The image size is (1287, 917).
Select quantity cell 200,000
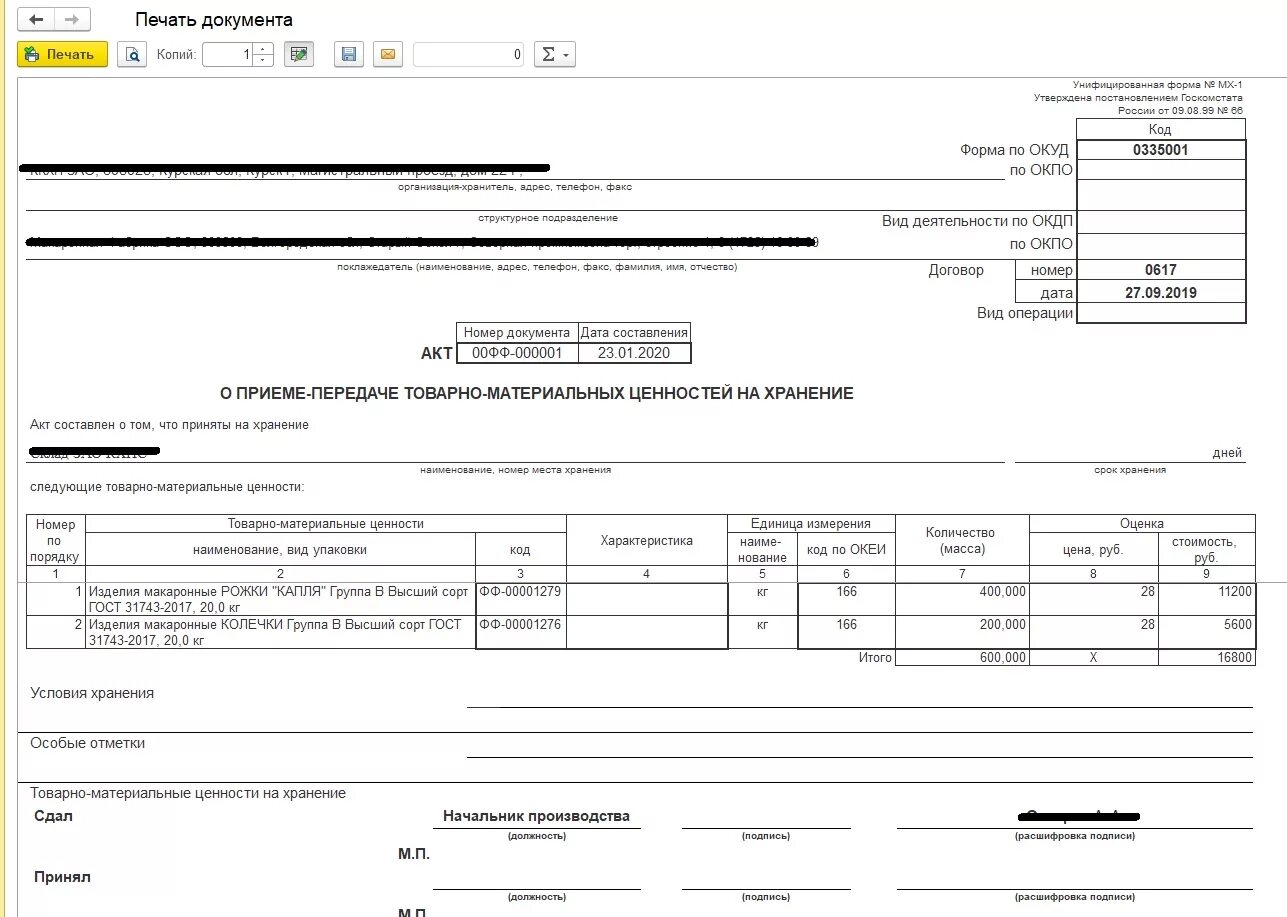tap(962, 632)
